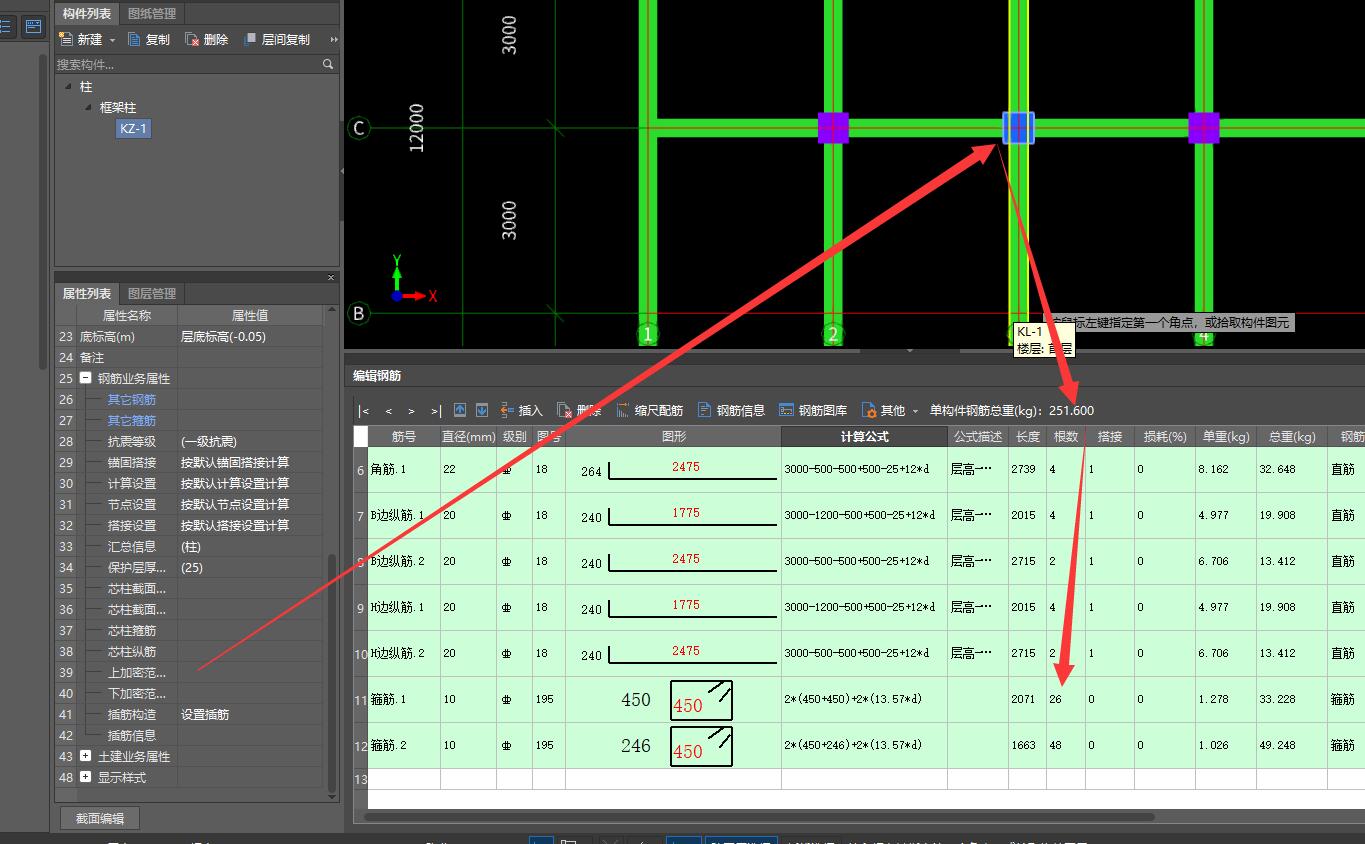Go to the first rebar record icon
This screenshot has width=1365, height=844.
pos(365,411)
